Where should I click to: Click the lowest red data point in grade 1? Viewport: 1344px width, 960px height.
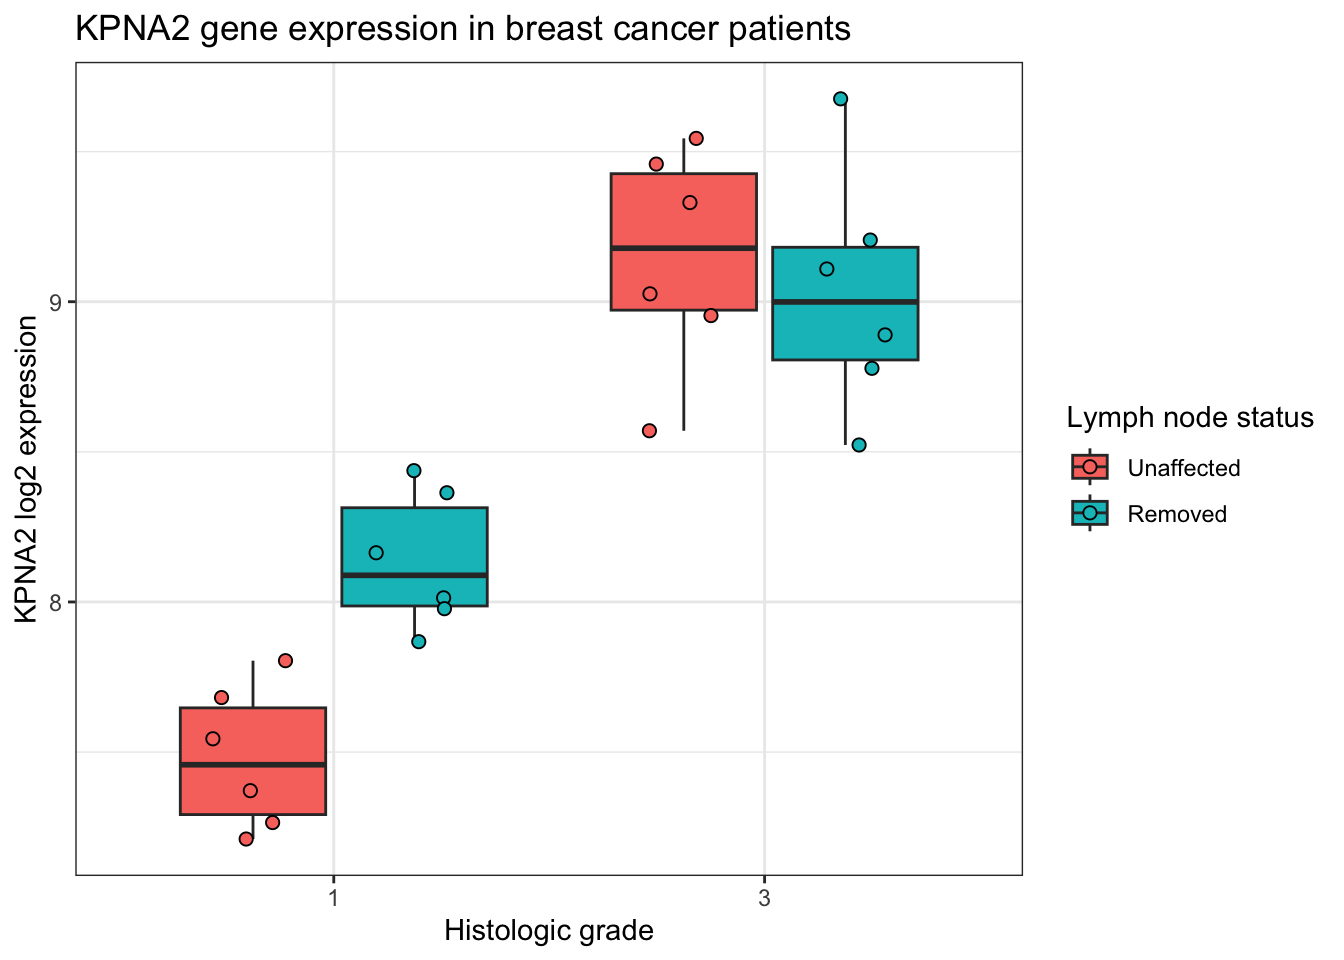[246, 839]
